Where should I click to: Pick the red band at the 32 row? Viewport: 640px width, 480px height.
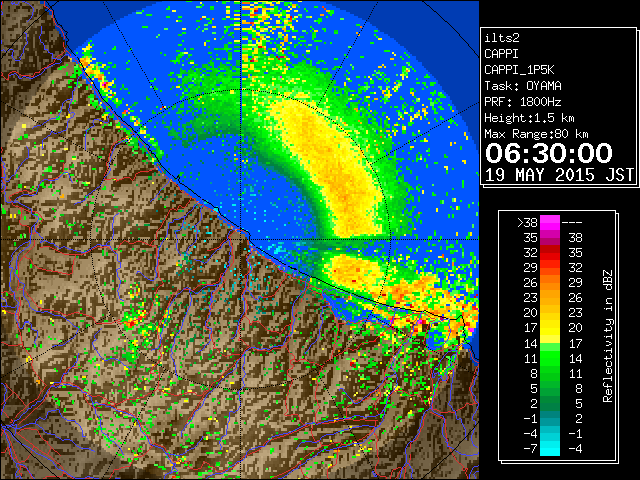[x=550, y=253]
